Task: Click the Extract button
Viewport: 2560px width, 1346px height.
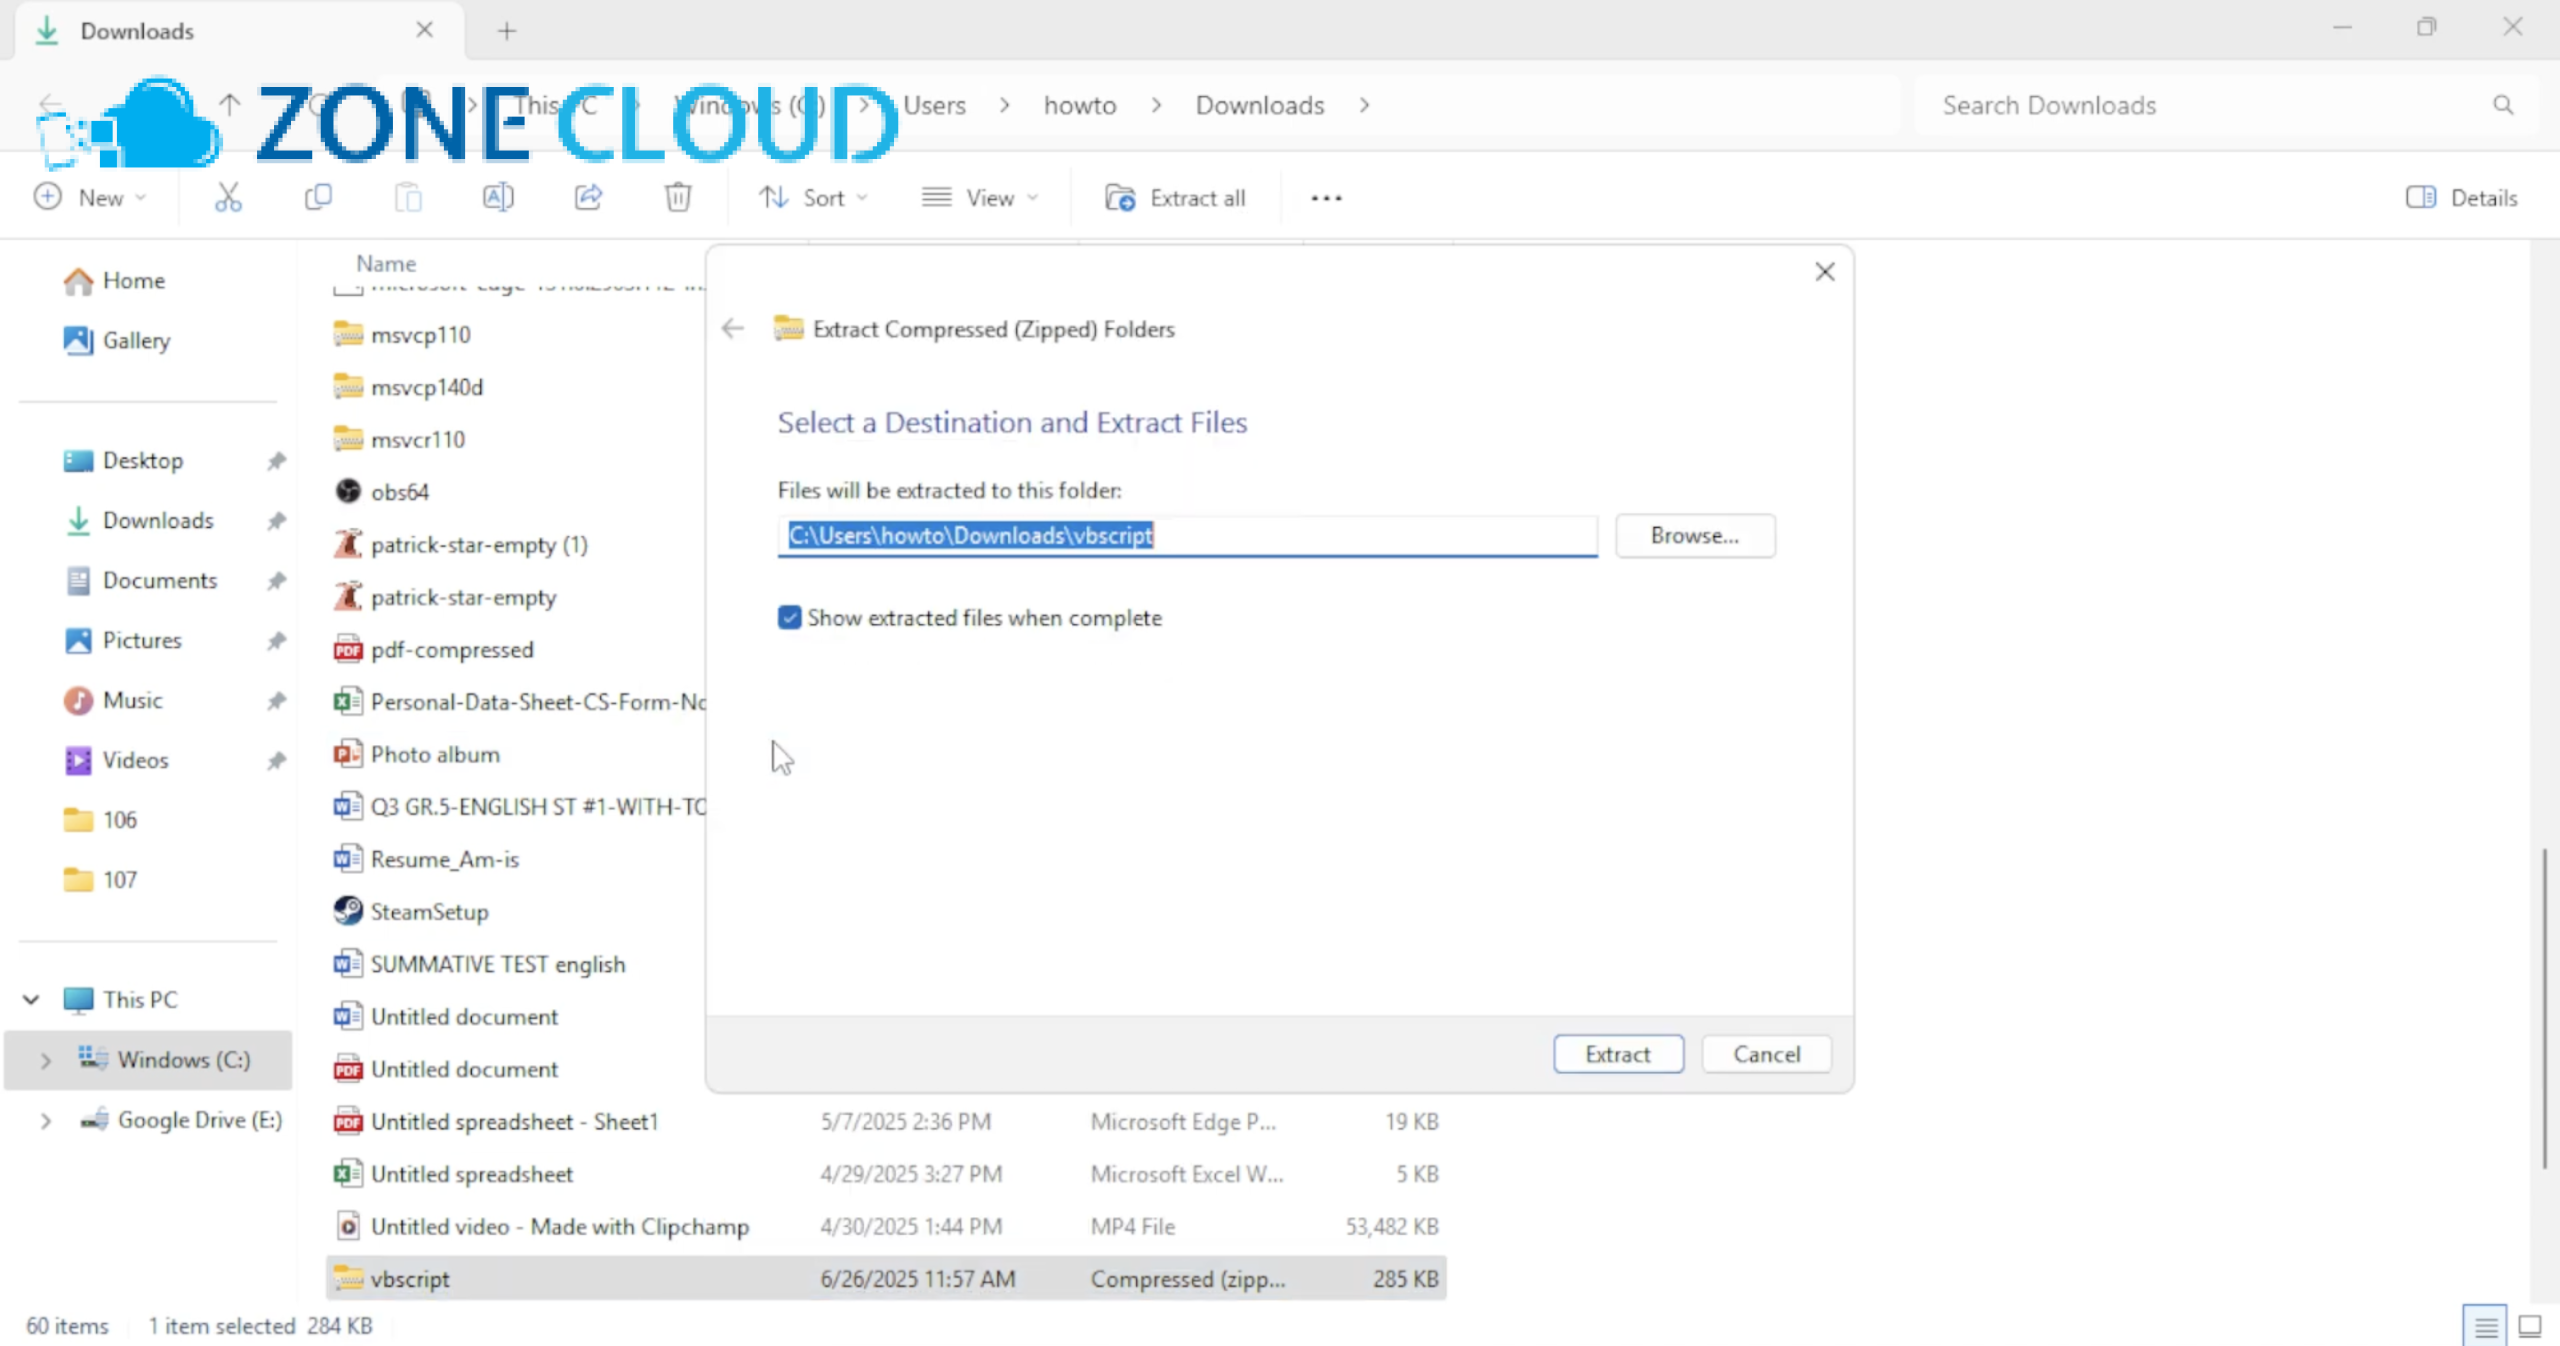Action: pos(1618,1054)
